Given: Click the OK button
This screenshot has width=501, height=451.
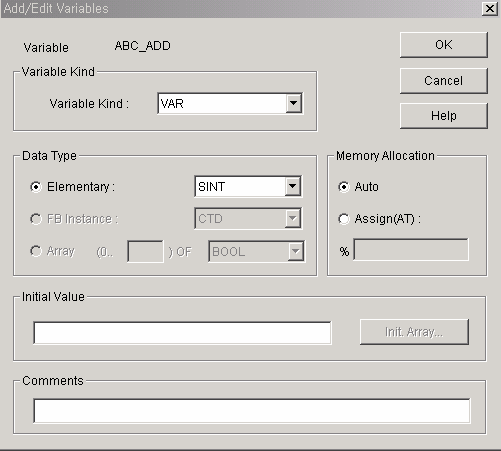Looking at the screenshot, I should pos(444,45).
